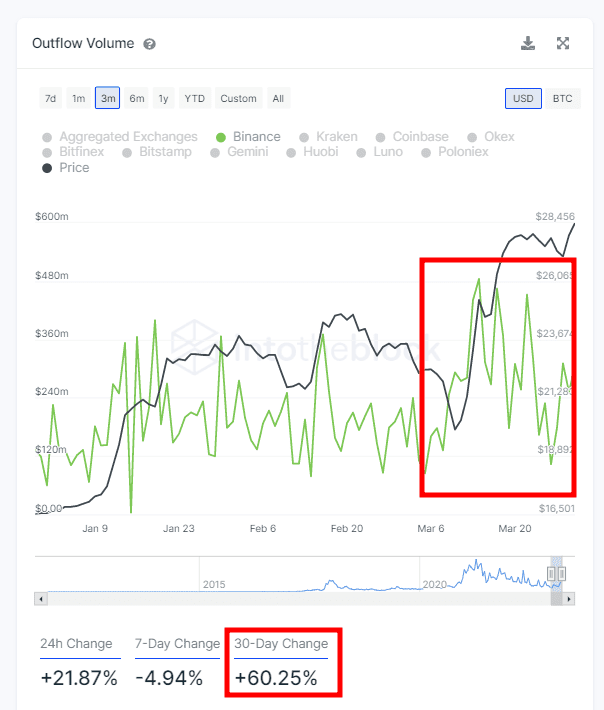Click the +60.25% value
The image size is (604, 710).
pyautogui.click(x=276, y=678)
